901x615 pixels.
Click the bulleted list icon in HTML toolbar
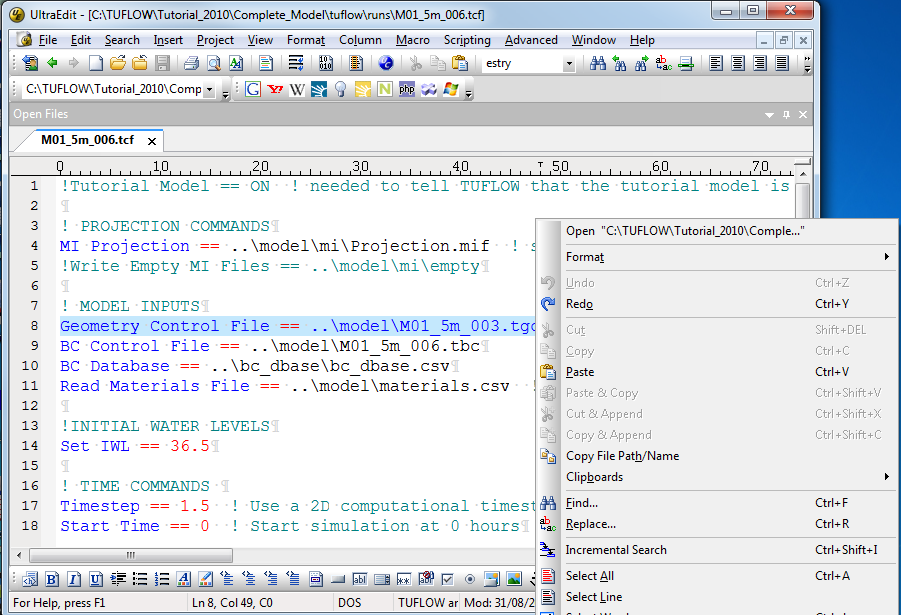(140, 579)
